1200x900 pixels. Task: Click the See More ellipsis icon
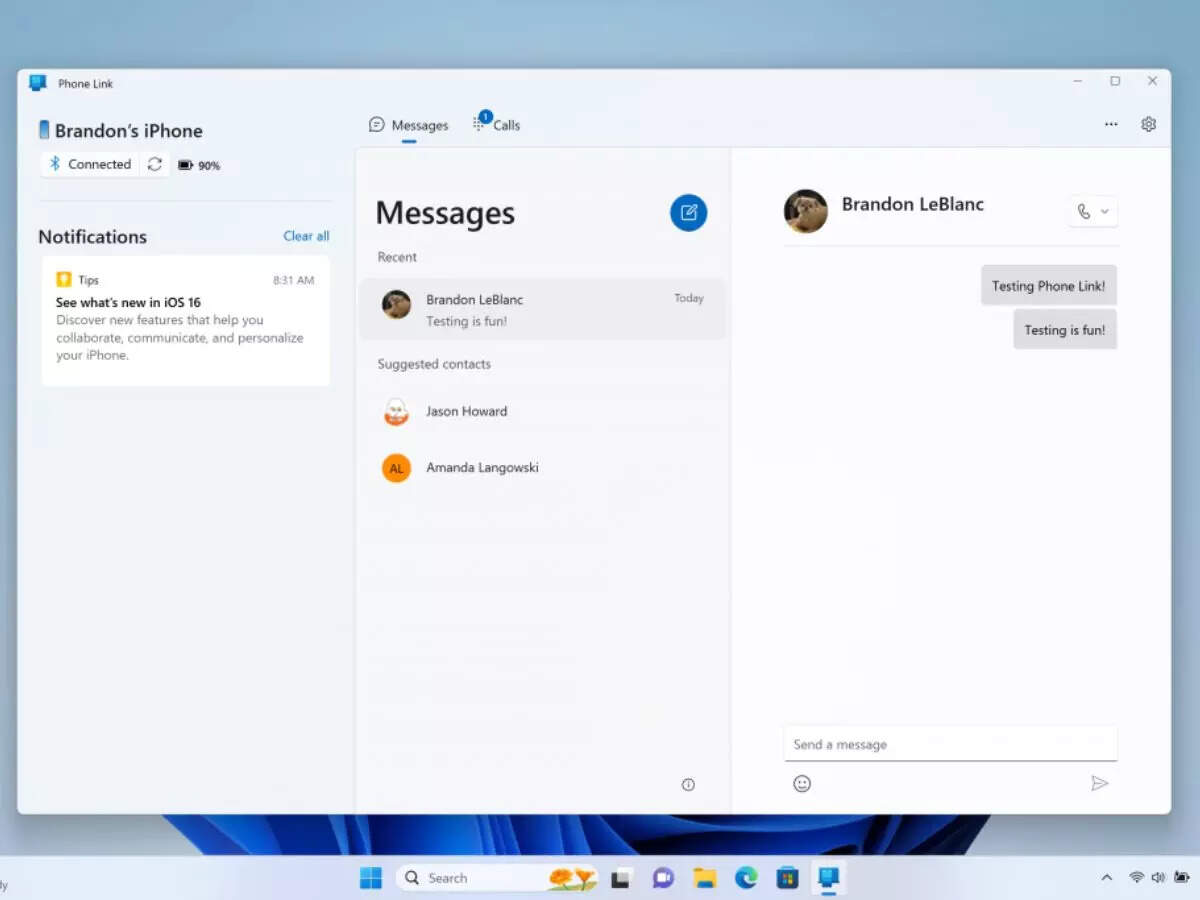(1111, 123)
